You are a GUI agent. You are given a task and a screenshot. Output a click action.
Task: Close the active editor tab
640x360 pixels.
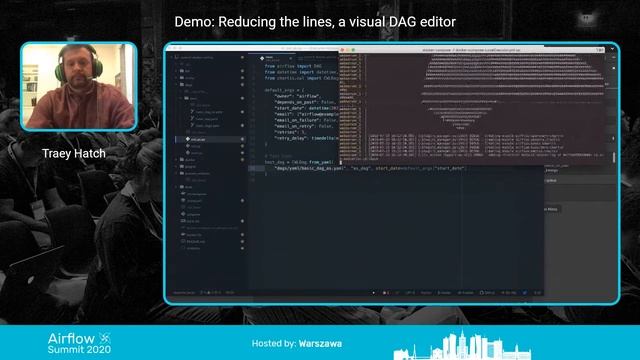coord(291,58)
